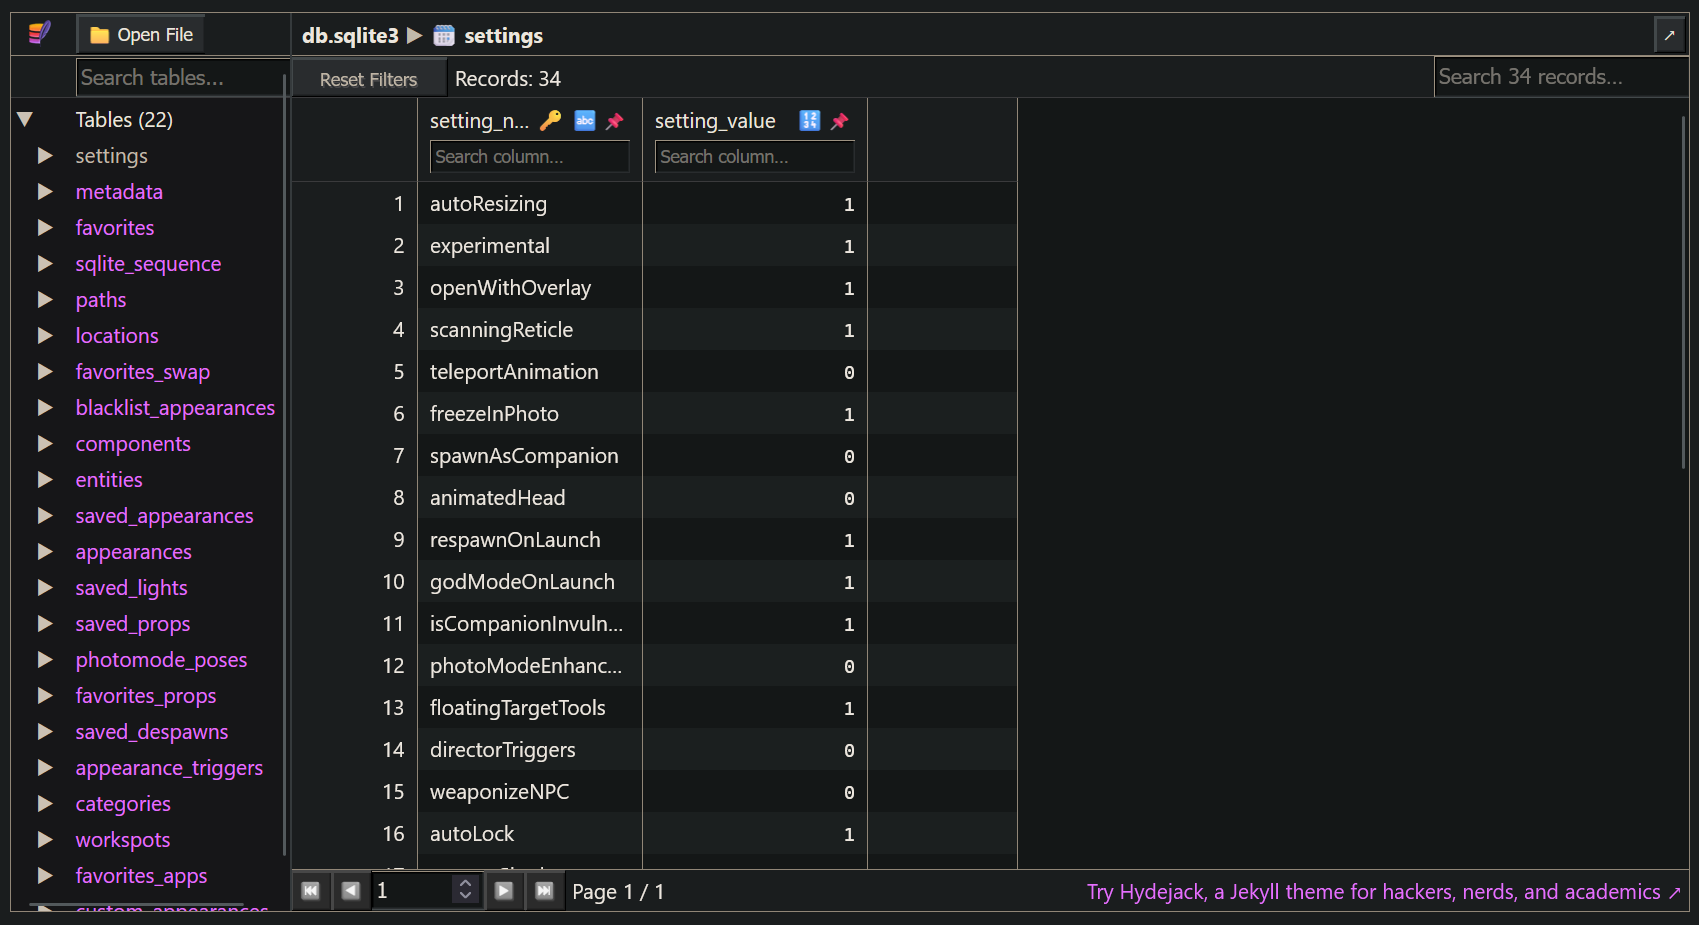Click the primary key icon

tap(550, 121)
